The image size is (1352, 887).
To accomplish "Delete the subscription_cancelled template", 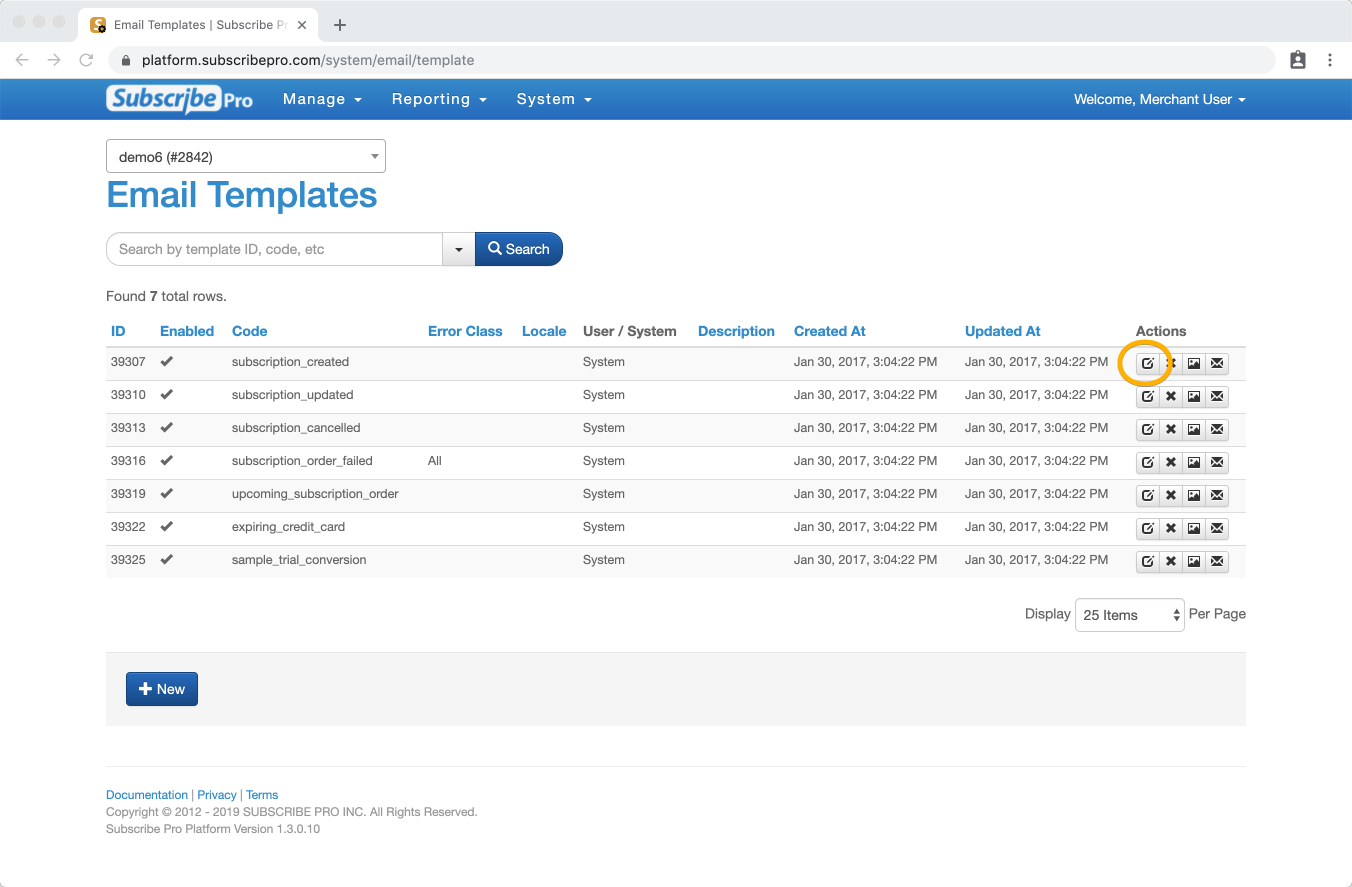I will click(1171, 430).
